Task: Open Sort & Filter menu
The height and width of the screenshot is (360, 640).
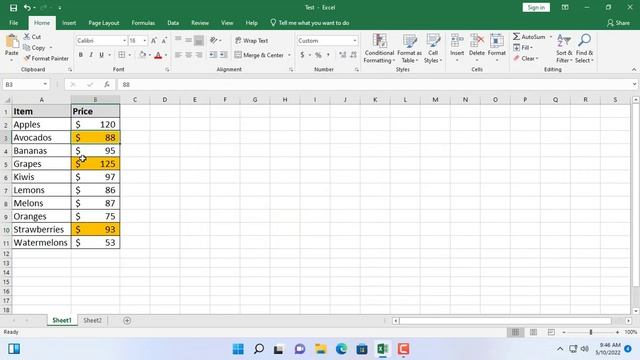Action: (x=564, y=48)
